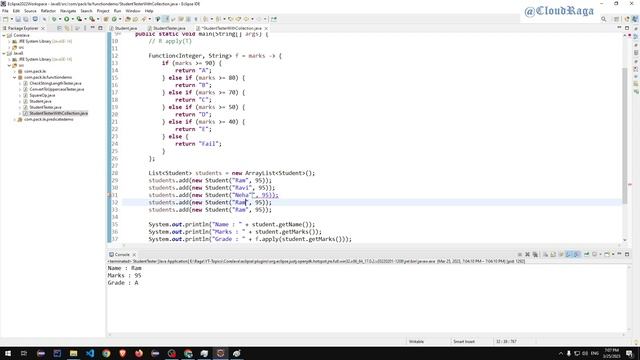Toggle Link with Editor in Package Explorer
Screen dimensions: 640x360
(67, 28)
